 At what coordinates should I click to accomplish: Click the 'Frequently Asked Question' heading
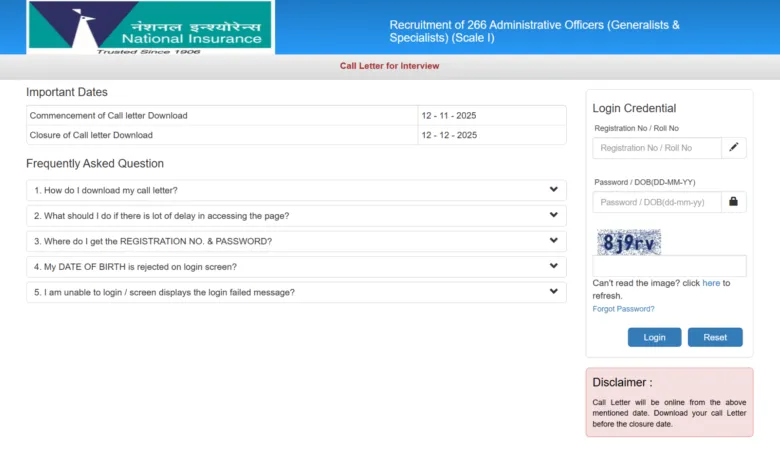coord(95,164)
